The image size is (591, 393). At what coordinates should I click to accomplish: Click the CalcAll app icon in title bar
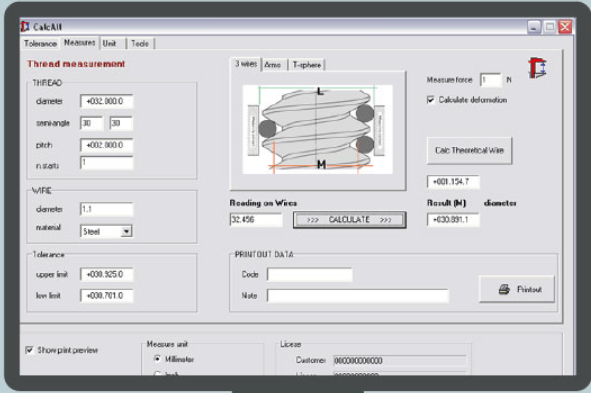pyautogui.click(x=25, y=27)
